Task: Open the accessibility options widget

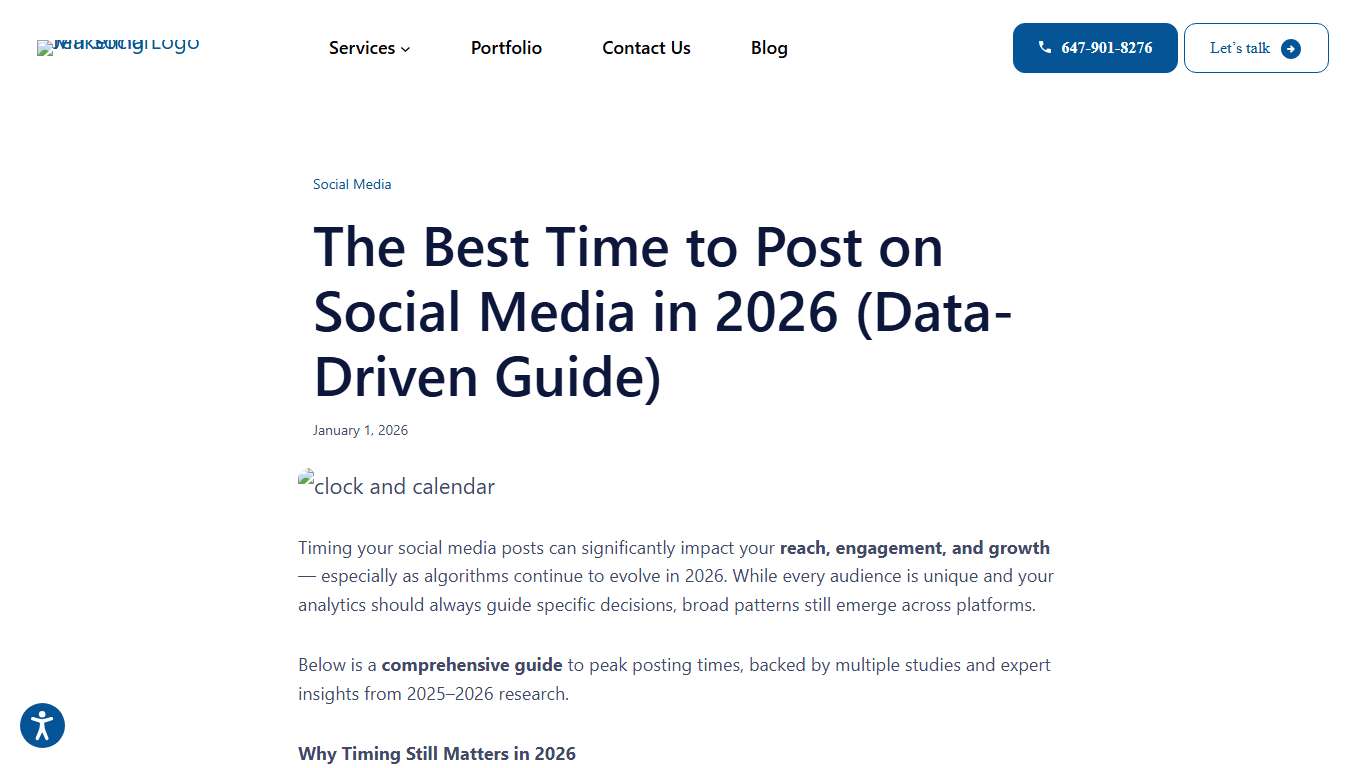Action: (42, 725)
